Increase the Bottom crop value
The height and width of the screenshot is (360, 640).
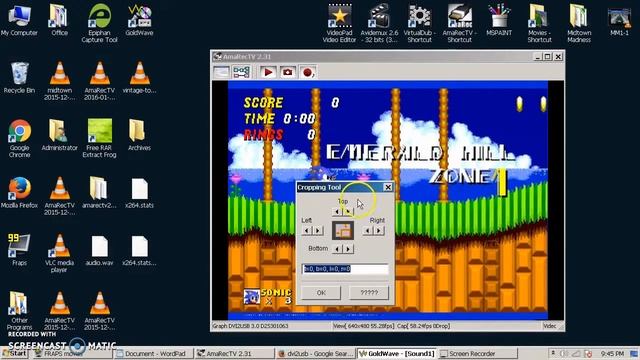click(x=348, y=249)
